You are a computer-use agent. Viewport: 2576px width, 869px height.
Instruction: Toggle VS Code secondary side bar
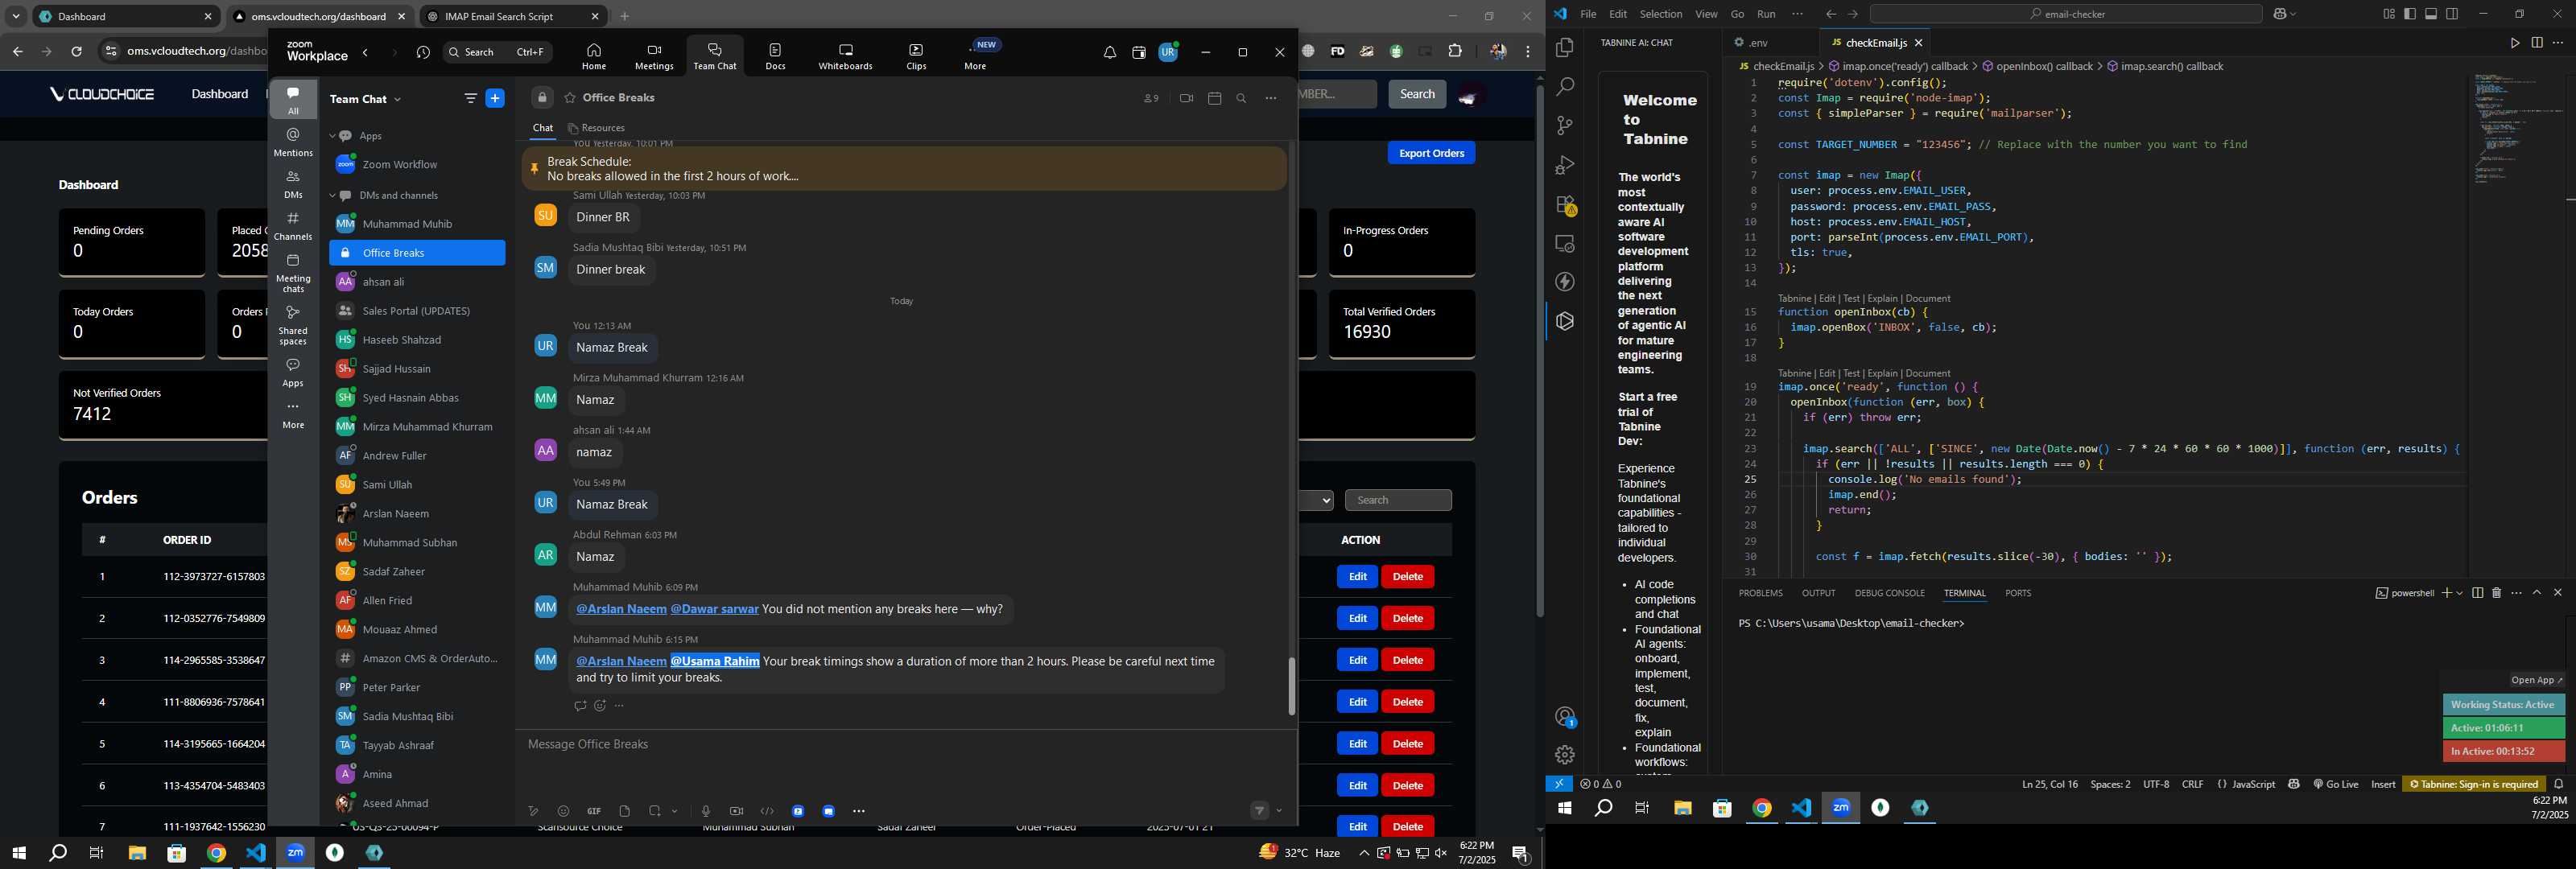2452,14
